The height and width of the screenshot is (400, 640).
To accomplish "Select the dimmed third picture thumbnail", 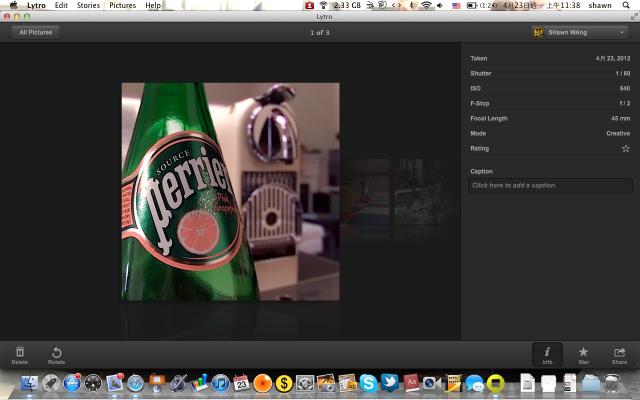I will click(x=424, y=192).
